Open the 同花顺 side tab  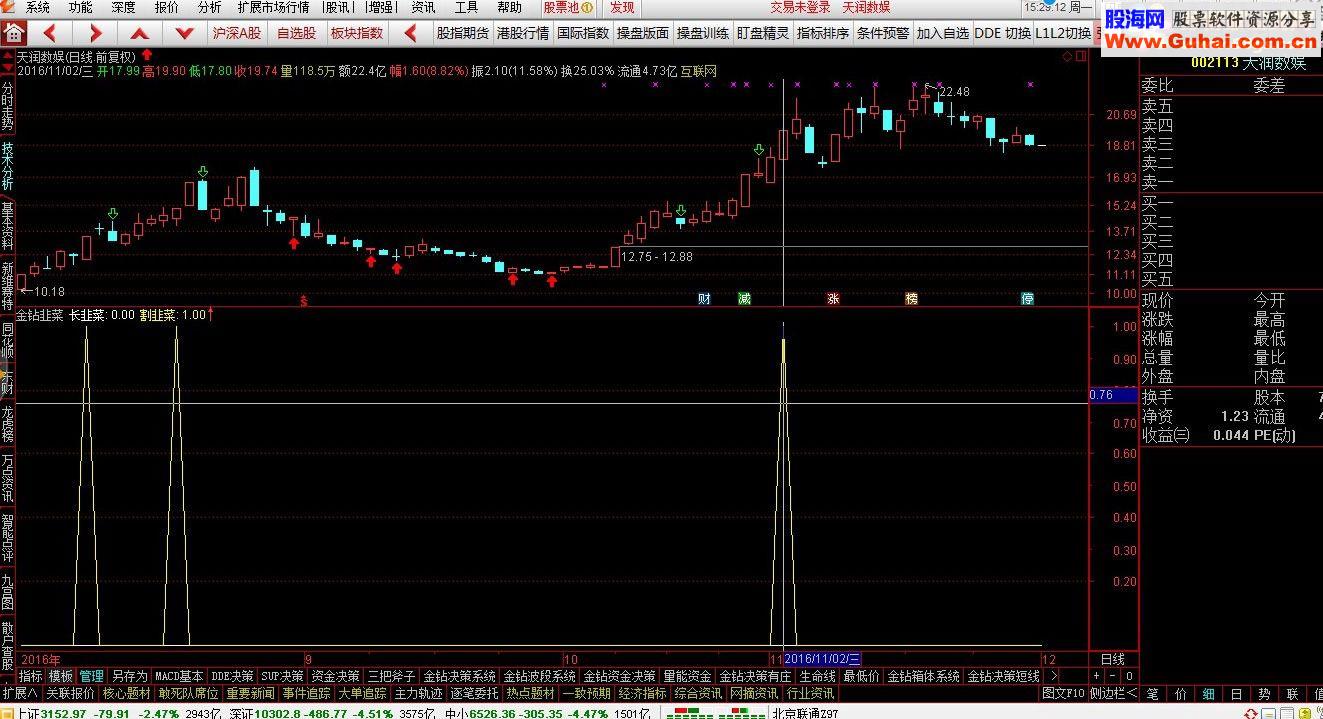coord(8,340)
